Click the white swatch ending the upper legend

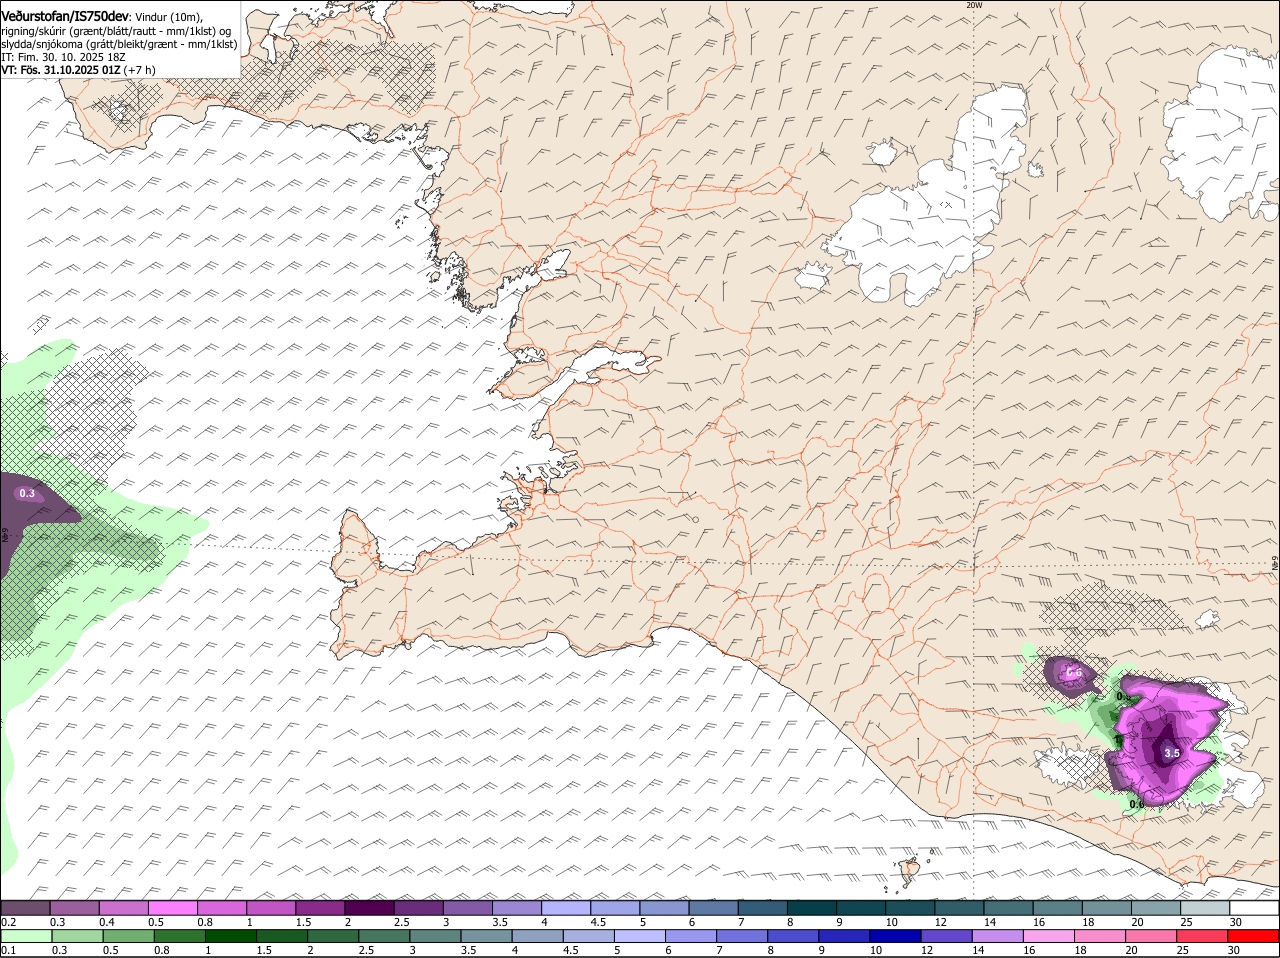(1255, 908)
